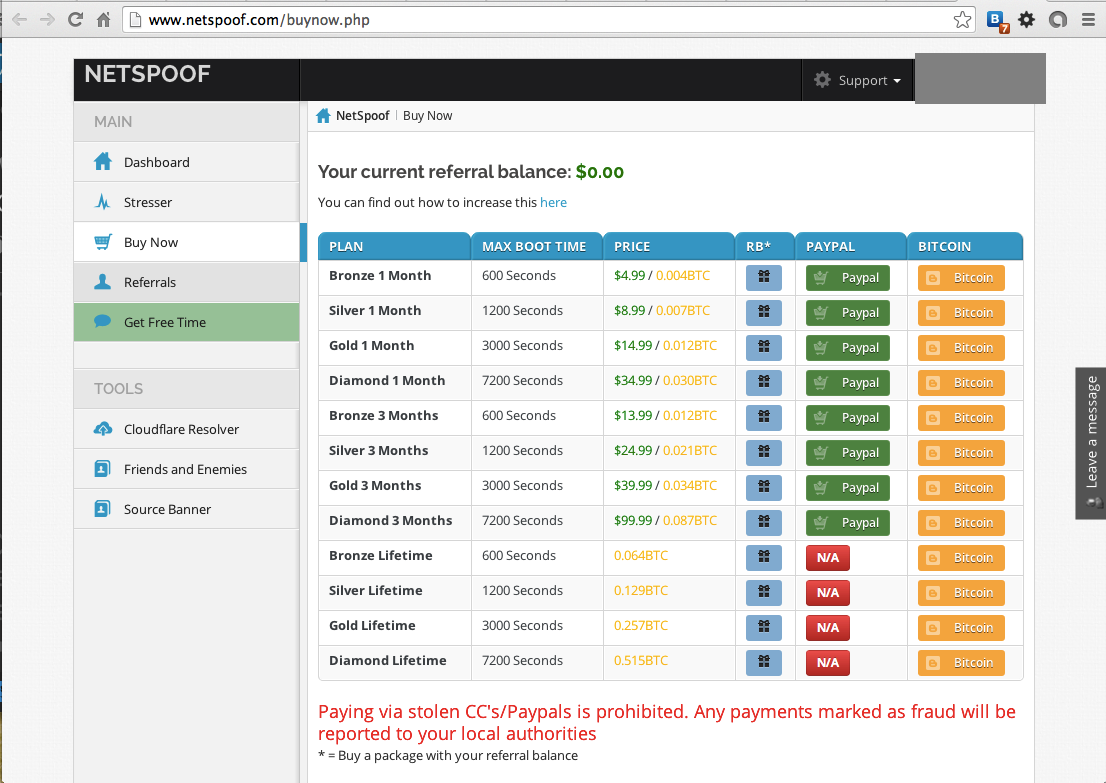Viewport: 1106px width, 783px height.
Task: Click gift icon for Gold Lifetime
Action: (764, 627)
